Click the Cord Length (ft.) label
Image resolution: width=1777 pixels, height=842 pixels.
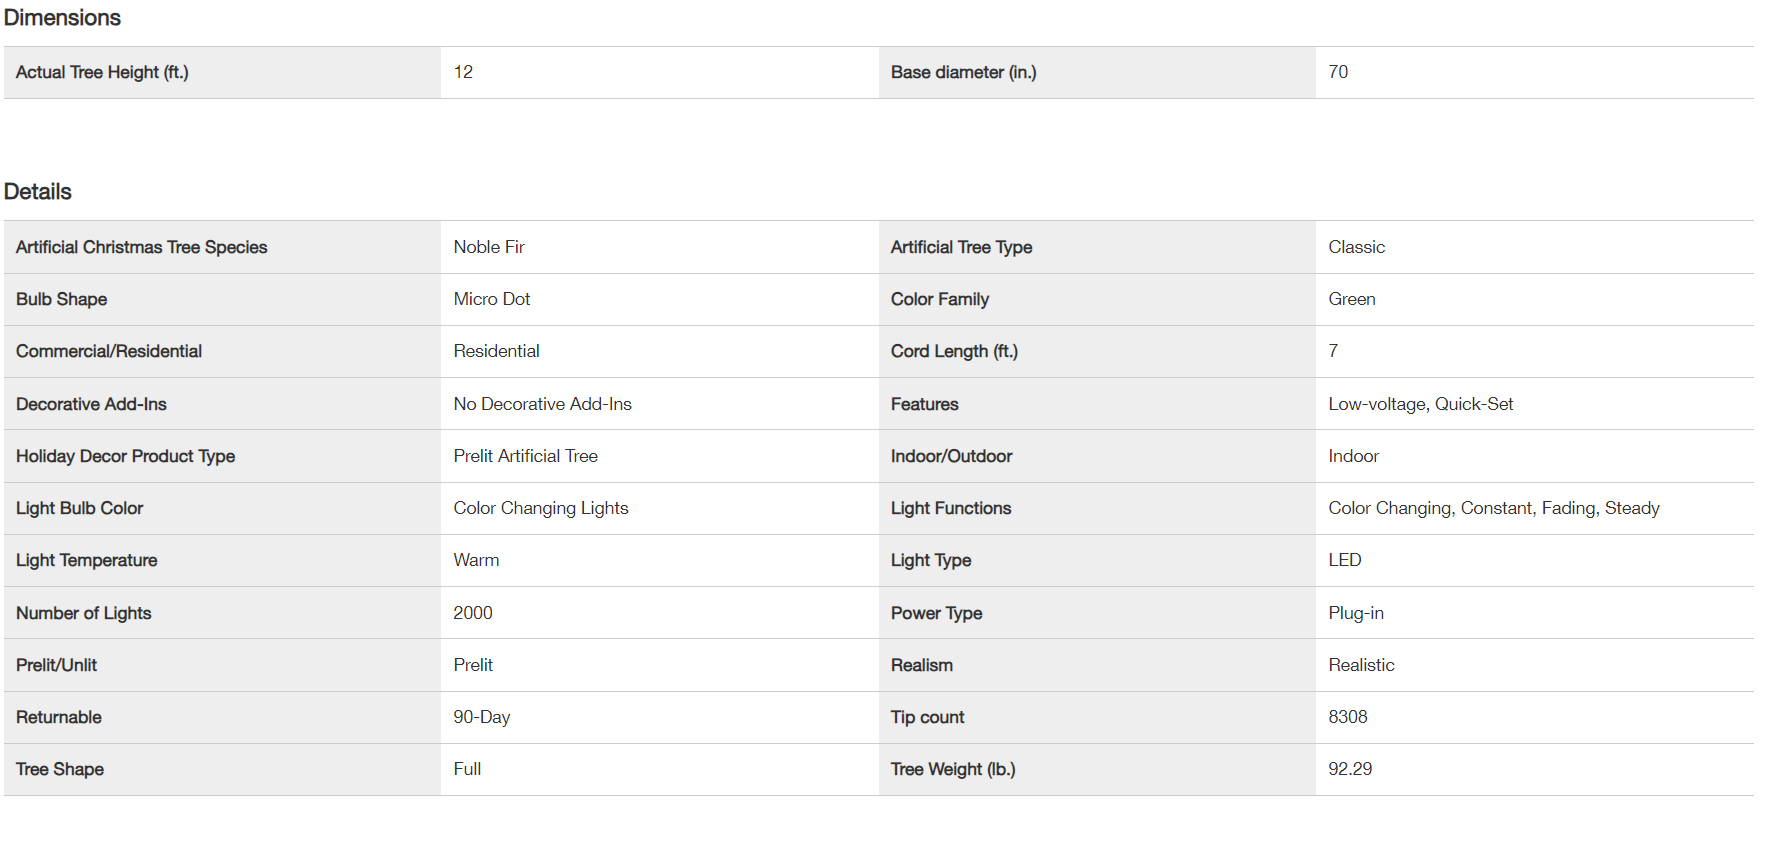954,351
